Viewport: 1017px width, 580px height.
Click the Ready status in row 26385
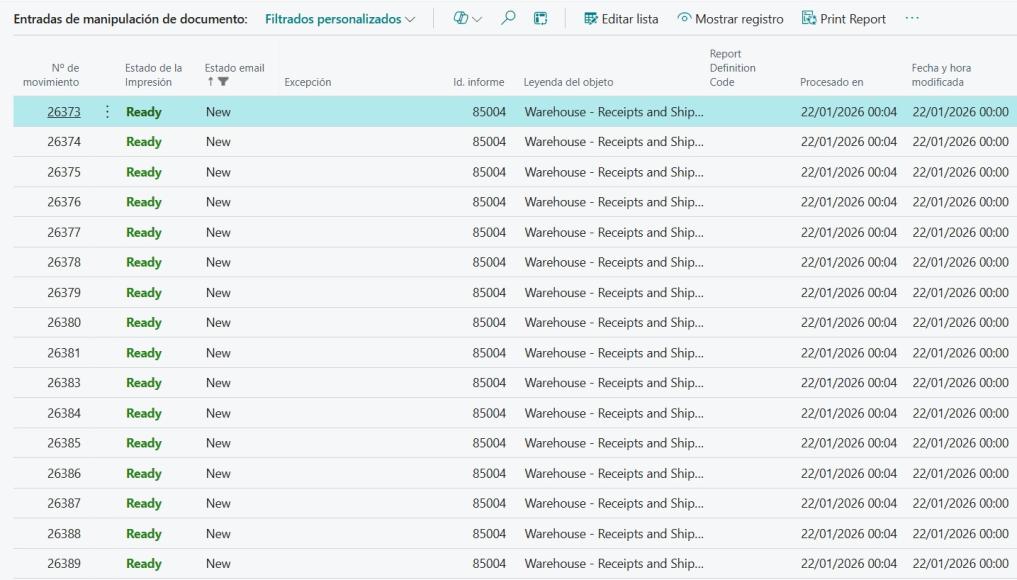point(143,443)
